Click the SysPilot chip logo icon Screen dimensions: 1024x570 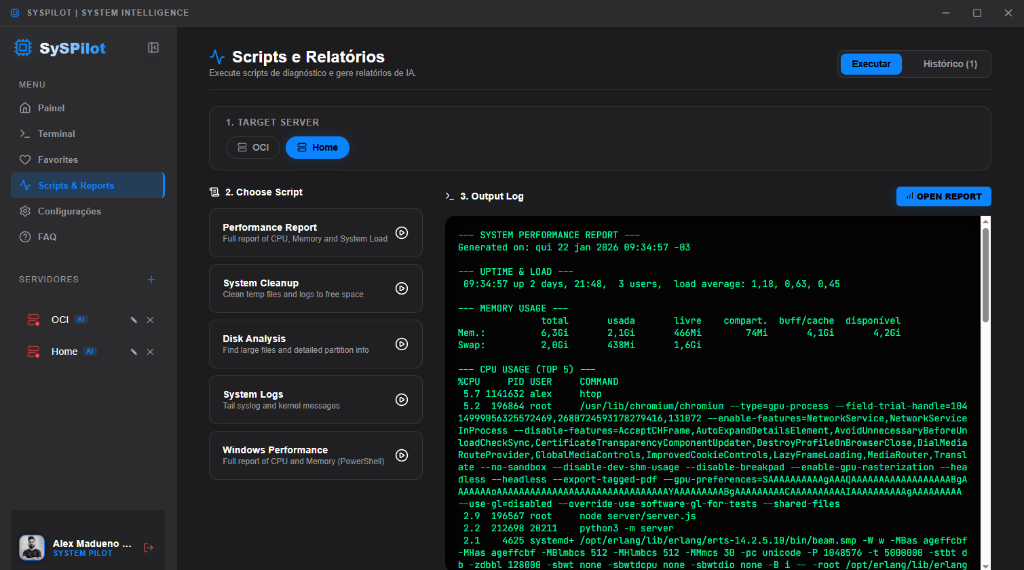23,48
